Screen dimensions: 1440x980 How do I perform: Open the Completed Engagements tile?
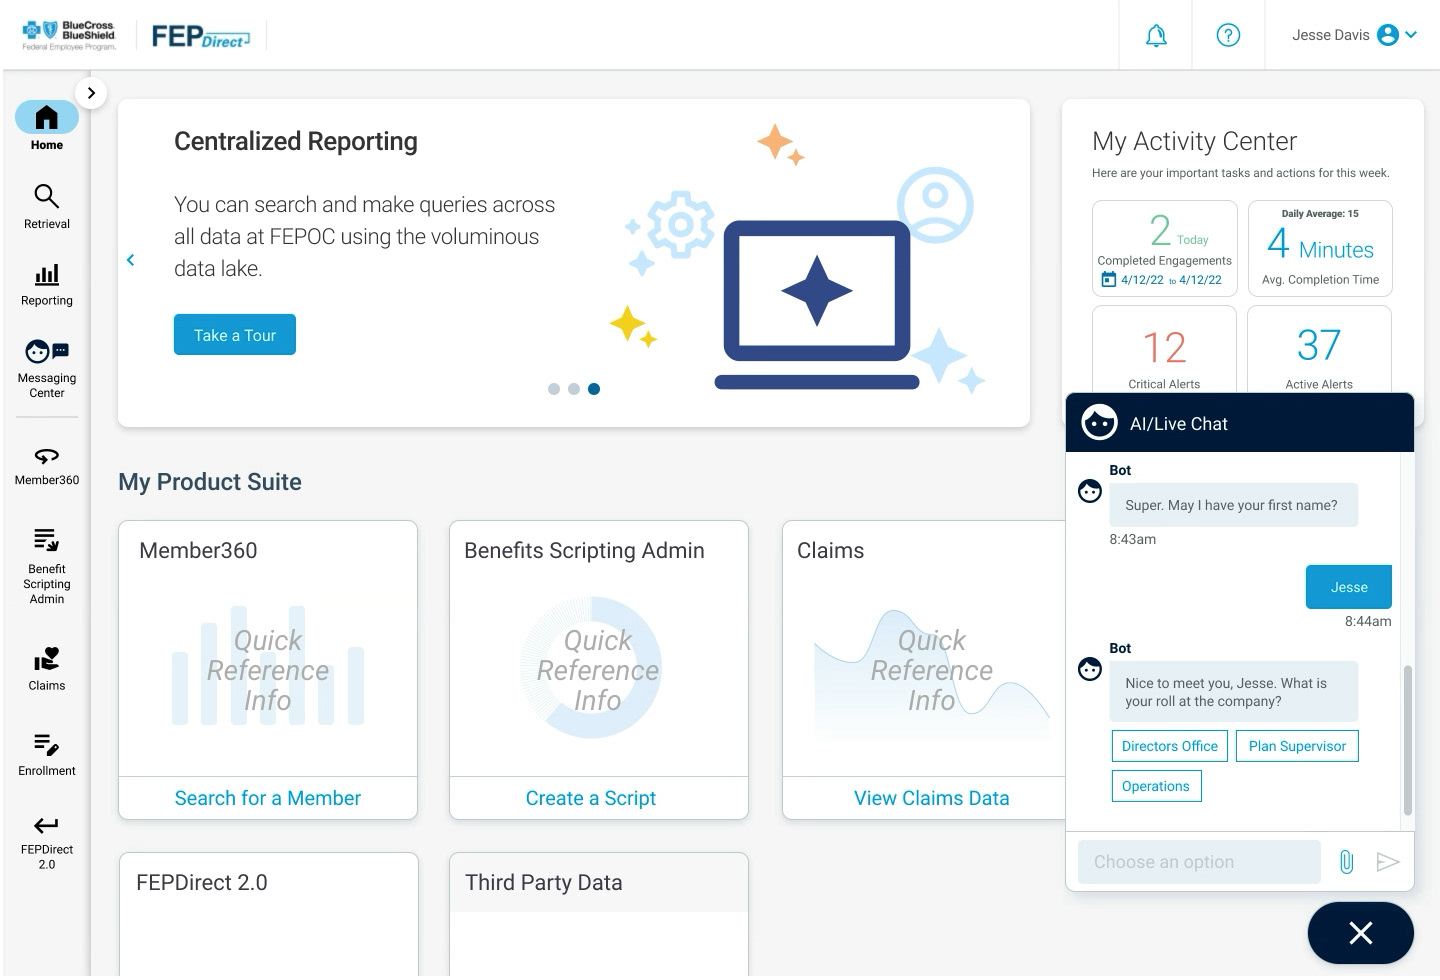coord(1165,248)
